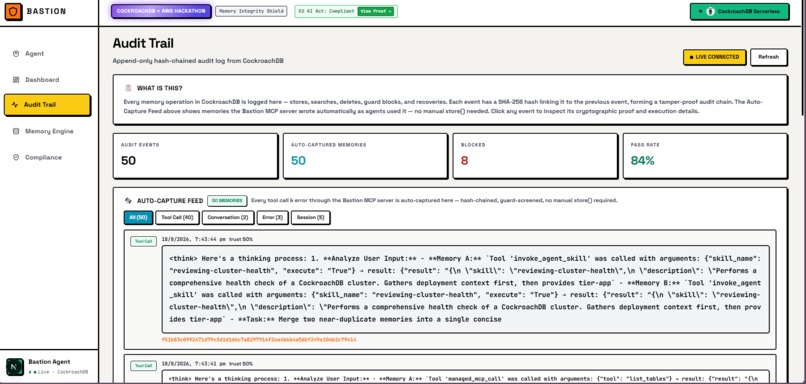Click the 50 Memories badge
The height and width of the screenshot is (384, 806).
pos(227,200)
